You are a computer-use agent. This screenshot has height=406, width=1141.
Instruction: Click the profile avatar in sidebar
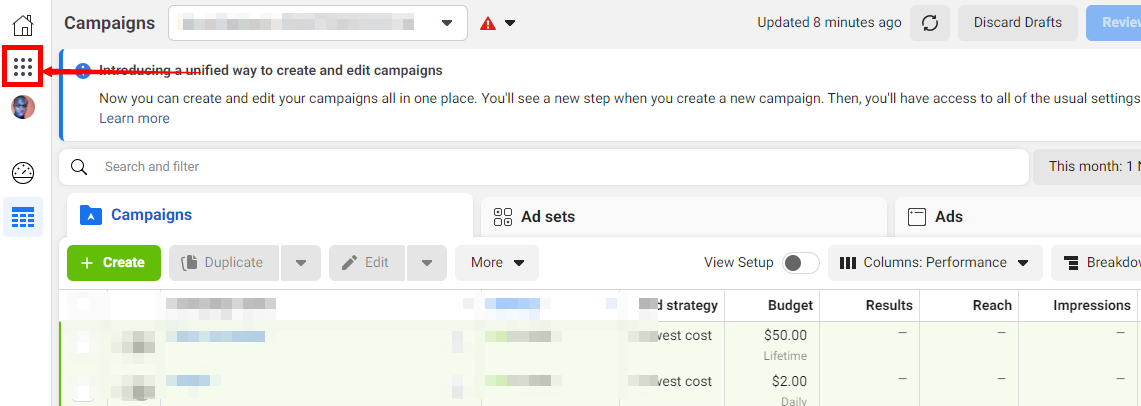tap(23, 107)
